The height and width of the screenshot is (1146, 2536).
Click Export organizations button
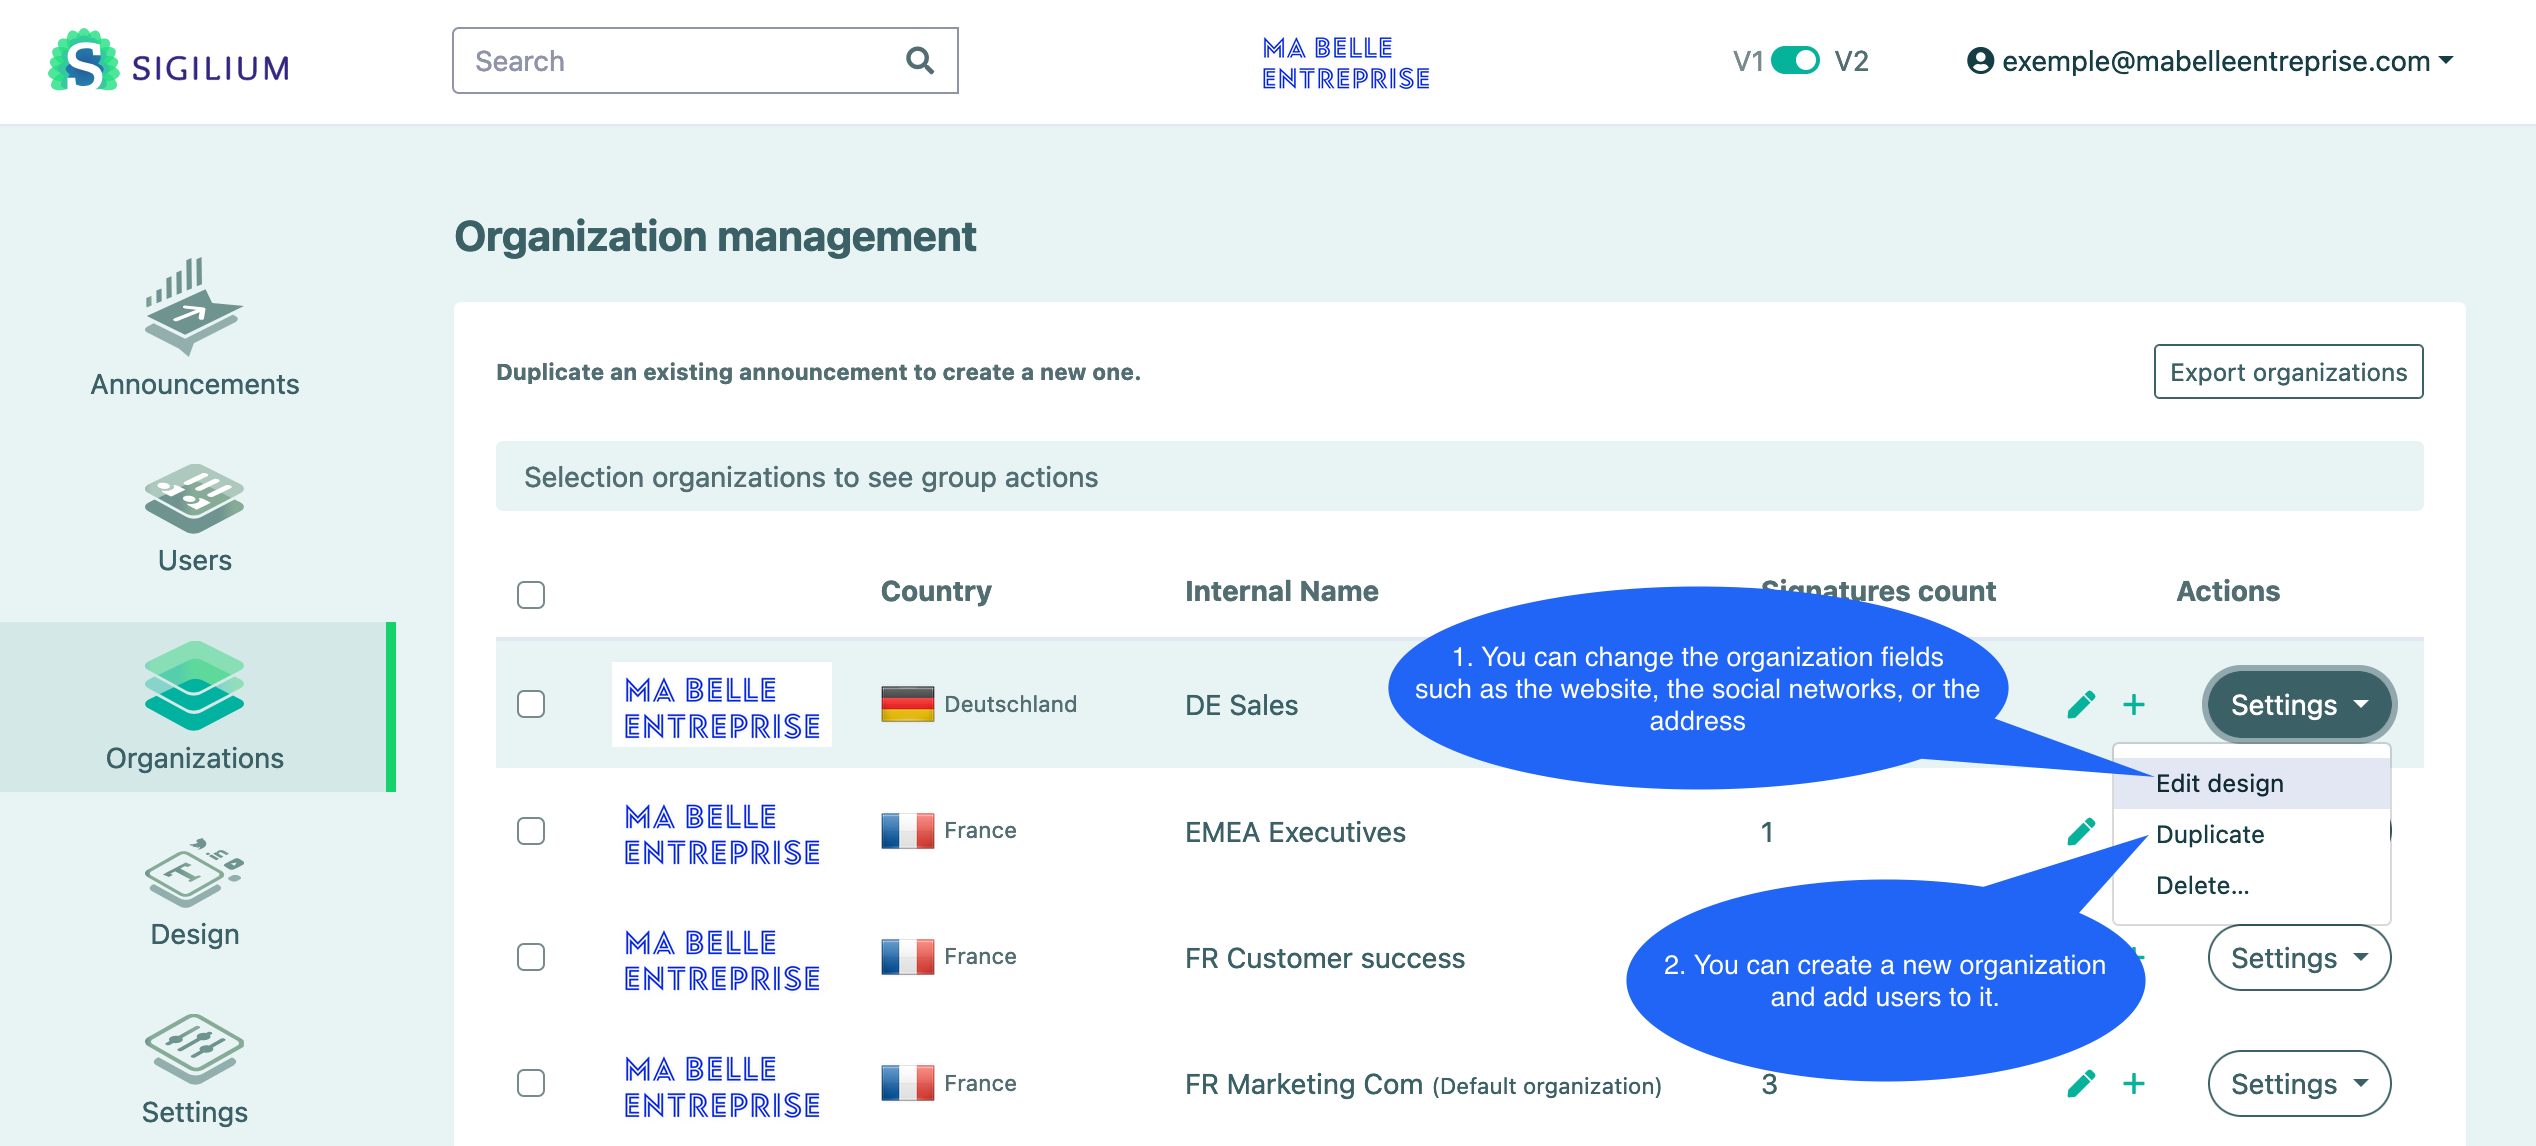pos(2287,372)
